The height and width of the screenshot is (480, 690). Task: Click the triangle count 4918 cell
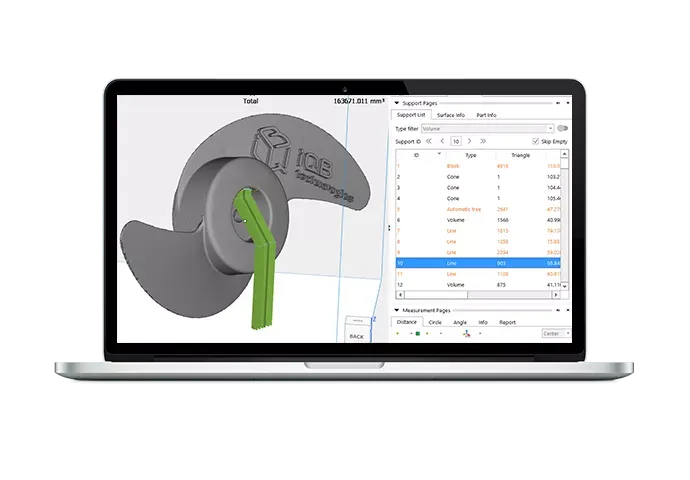503,166
